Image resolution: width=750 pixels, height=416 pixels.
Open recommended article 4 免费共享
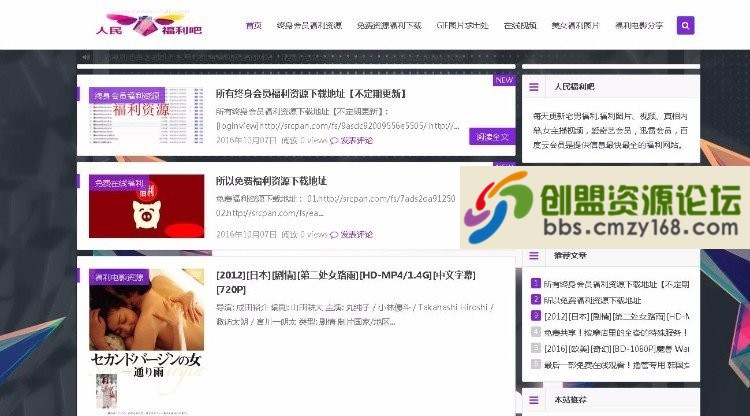tap(616, 332)
